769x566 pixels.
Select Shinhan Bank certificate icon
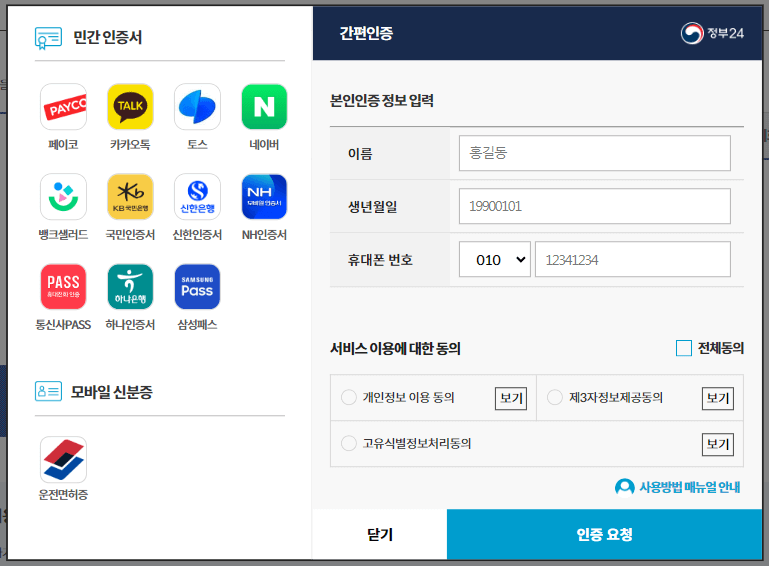tap(197, 197)
